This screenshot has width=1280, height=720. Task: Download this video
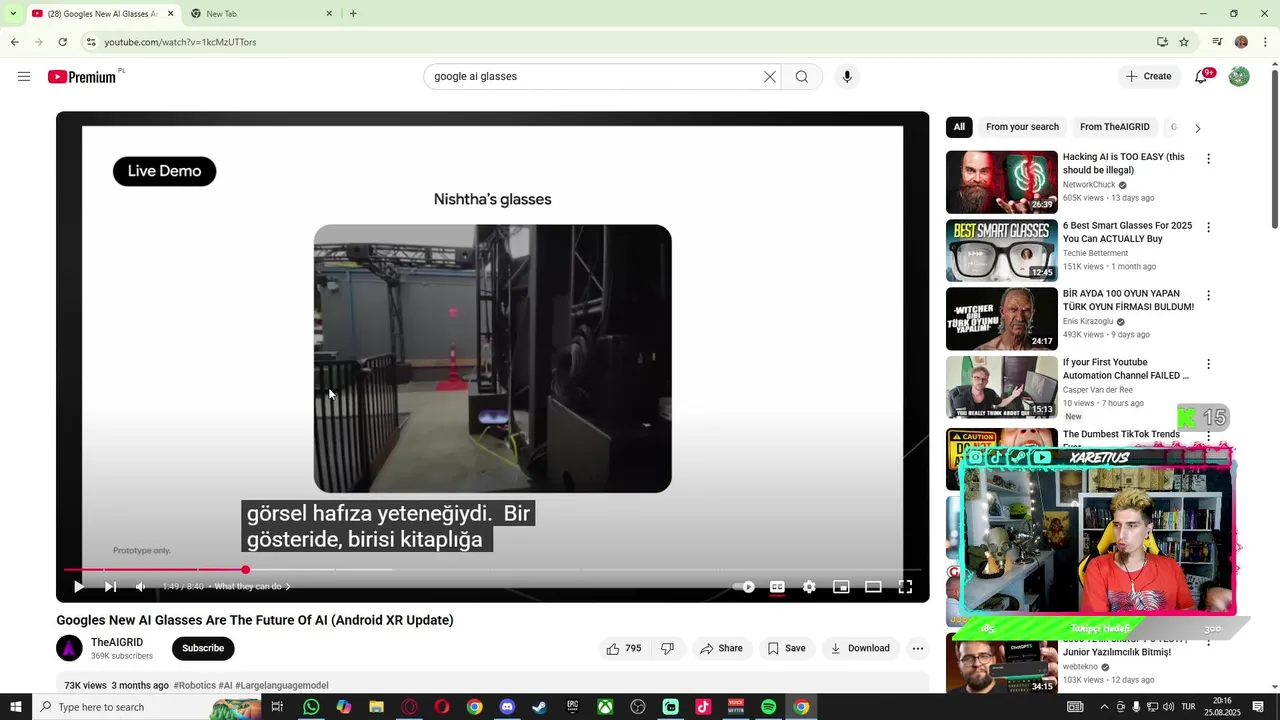click(860, 648)
